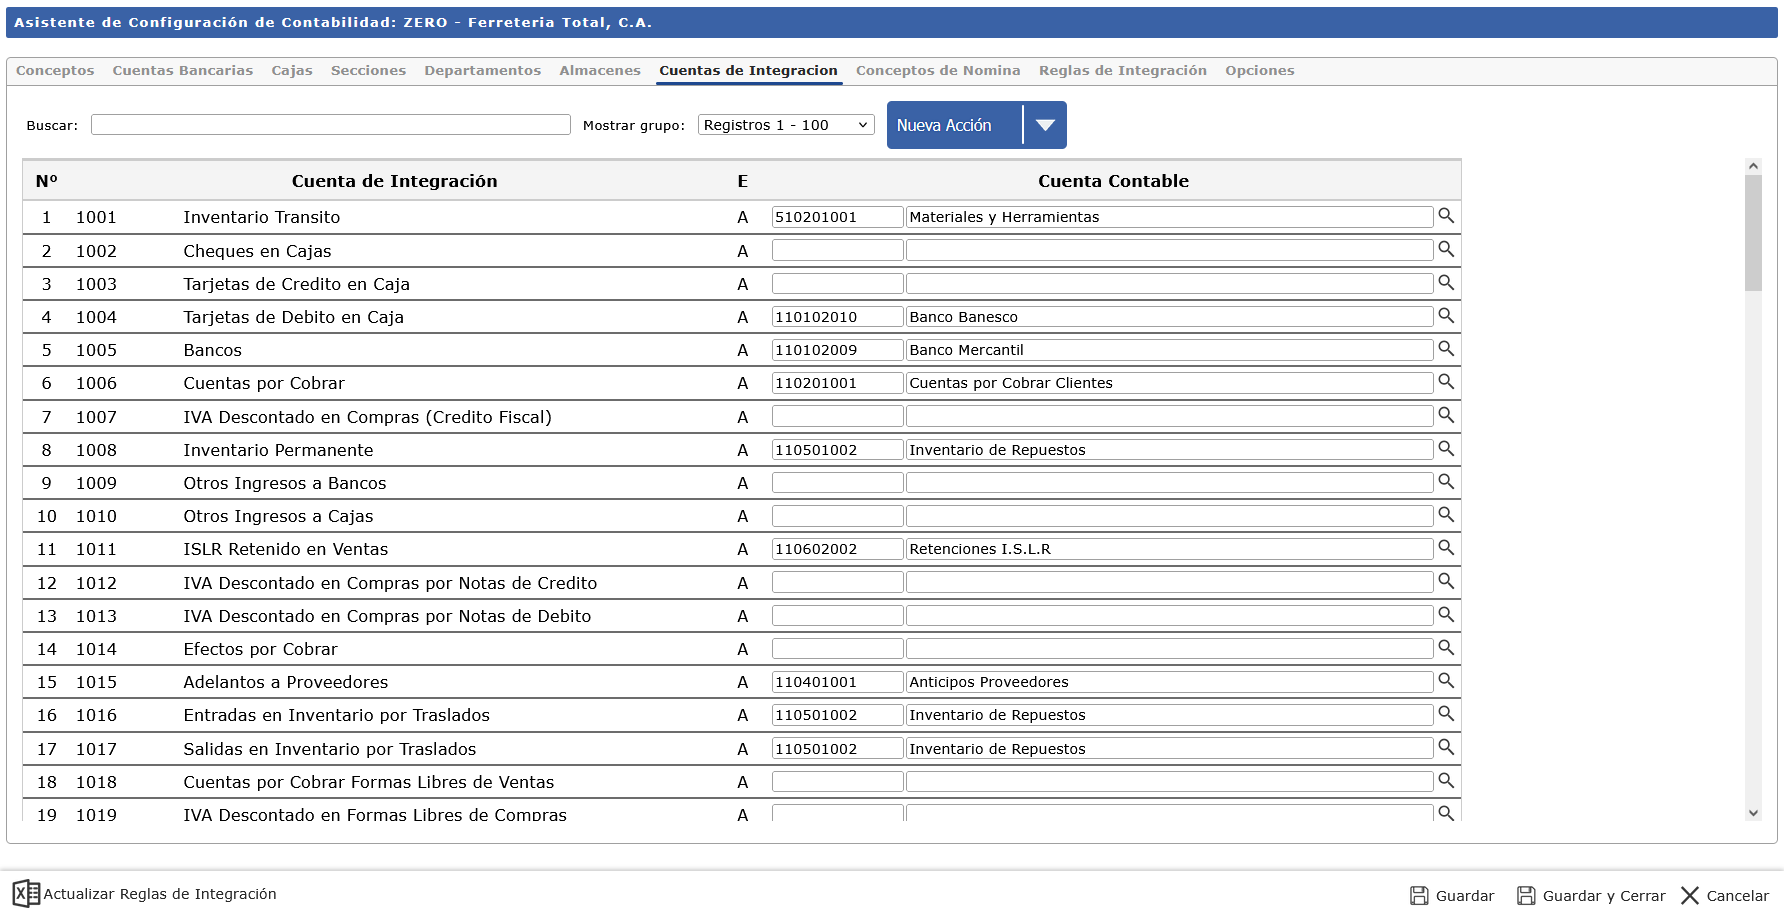The width and height of the screenshot is (1784, 920).
Task: Click lookup icon on ISLR Retenido en Ventas
Action: (1447, 548)
